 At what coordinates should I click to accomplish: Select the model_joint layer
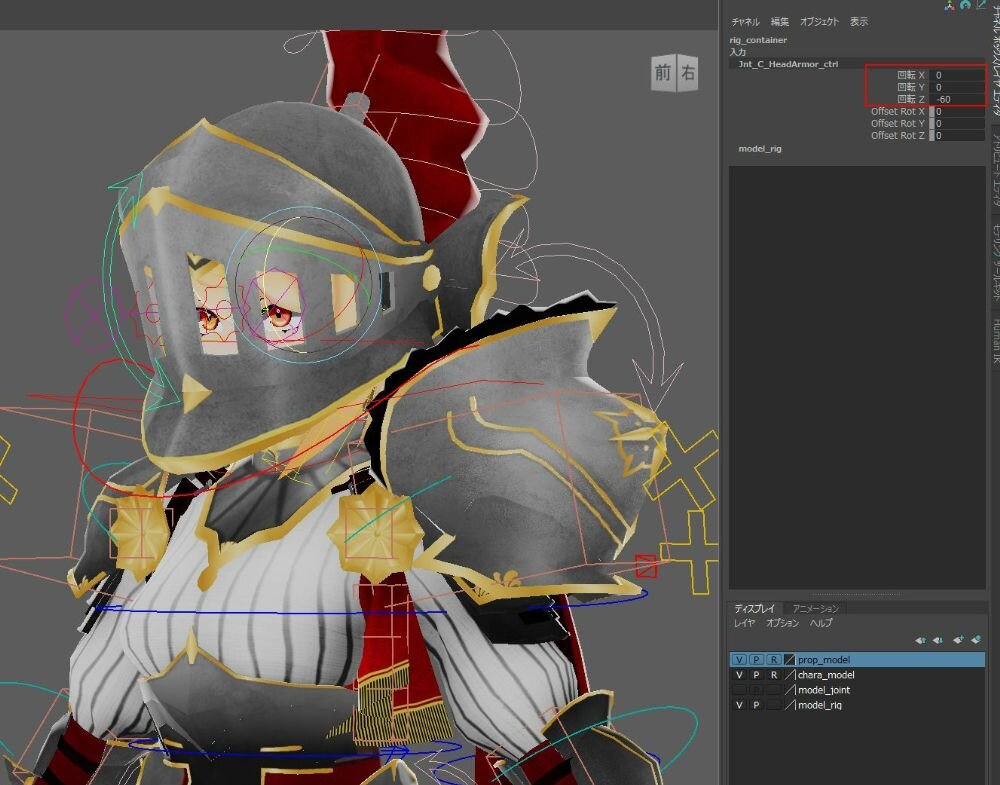coord(824,690)
